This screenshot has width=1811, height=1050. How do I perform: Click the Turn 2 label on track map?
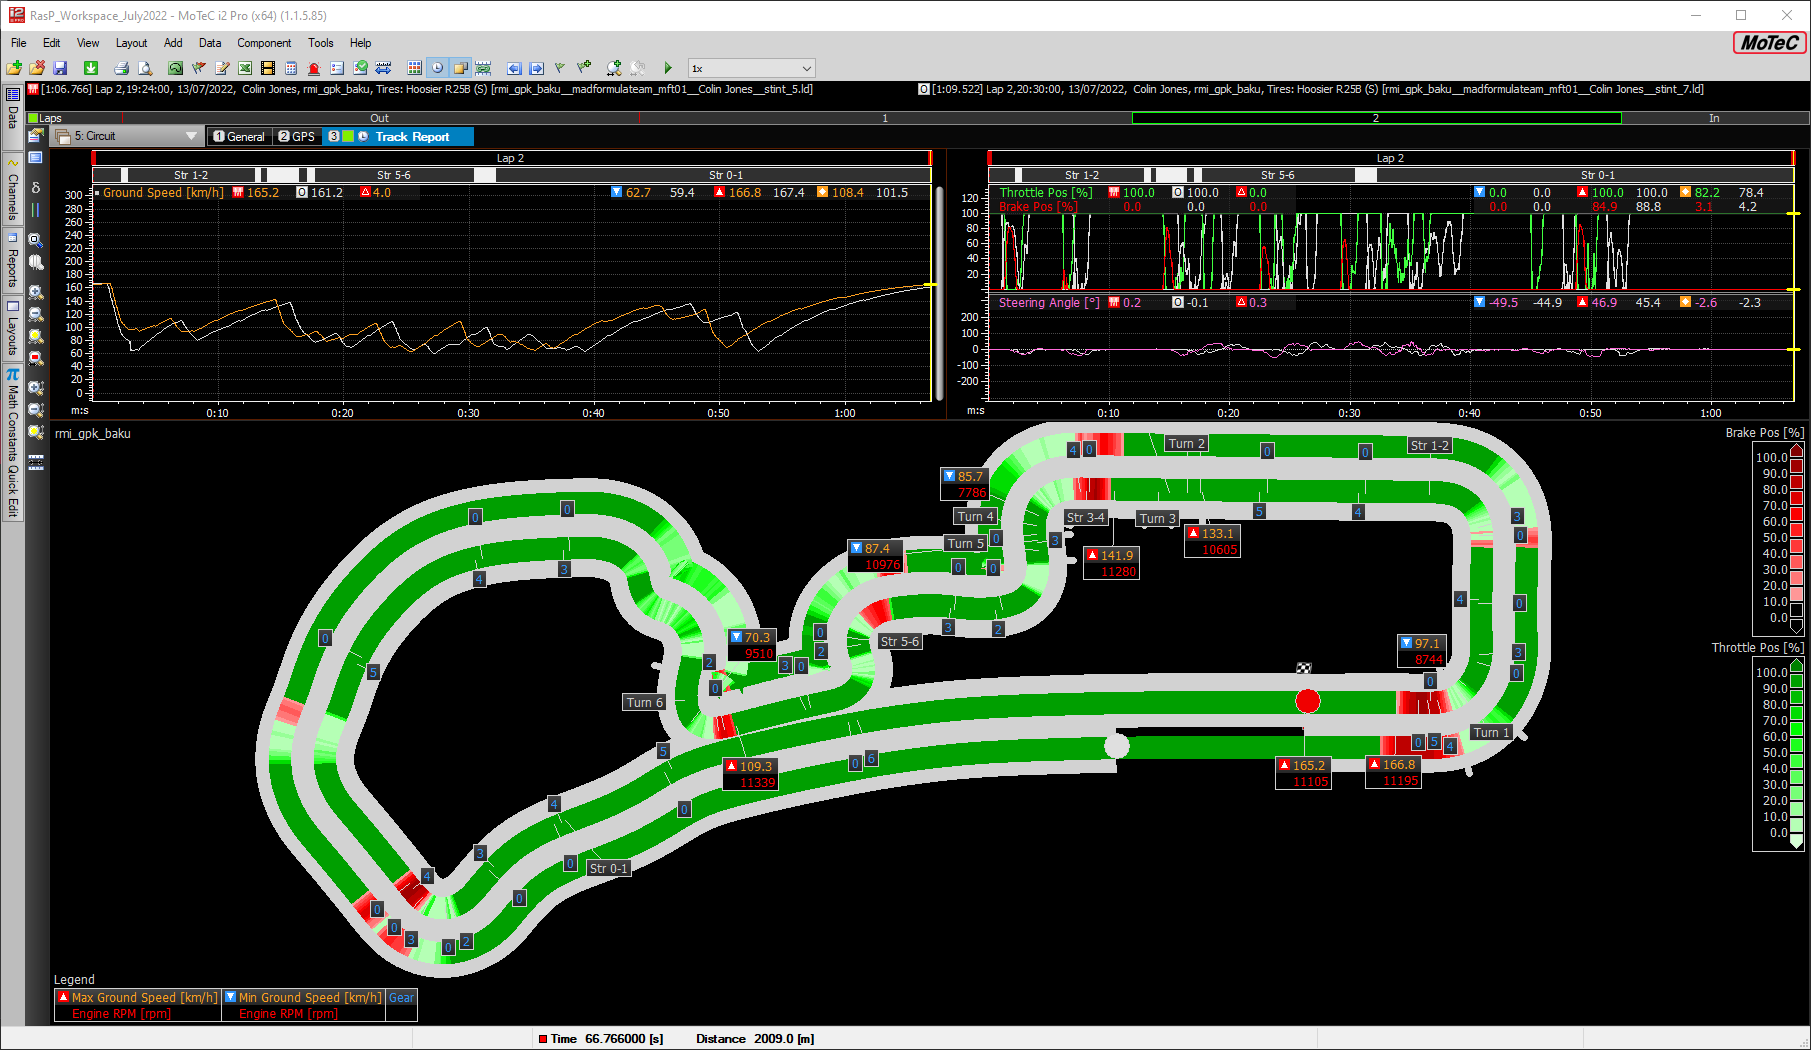[x=1187, y=443]
